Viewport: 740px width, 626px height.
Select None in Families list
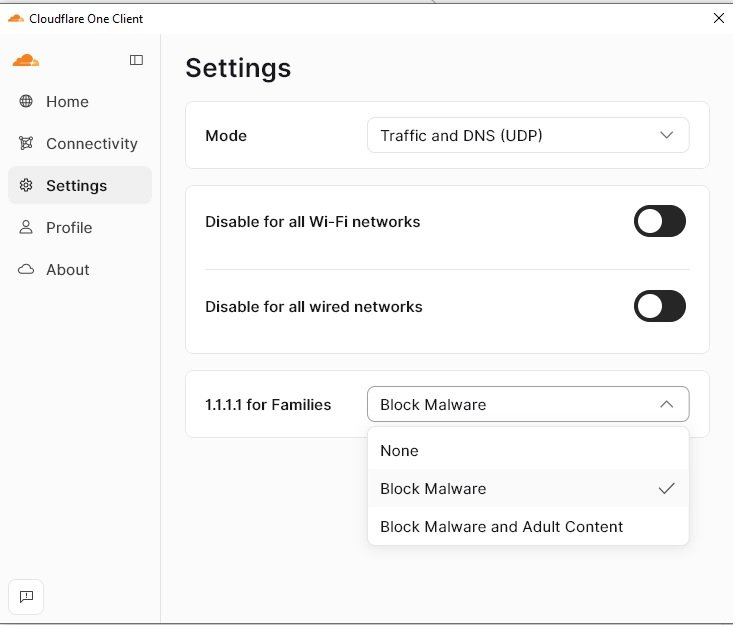tap(528, 450)
